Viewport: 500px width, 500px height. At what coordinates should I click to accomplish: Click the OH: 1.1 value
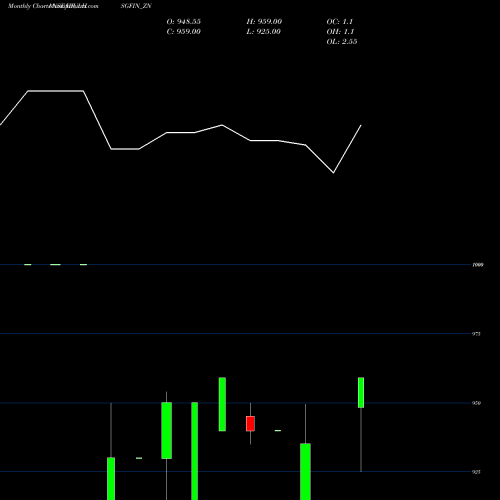click(340, 32)
